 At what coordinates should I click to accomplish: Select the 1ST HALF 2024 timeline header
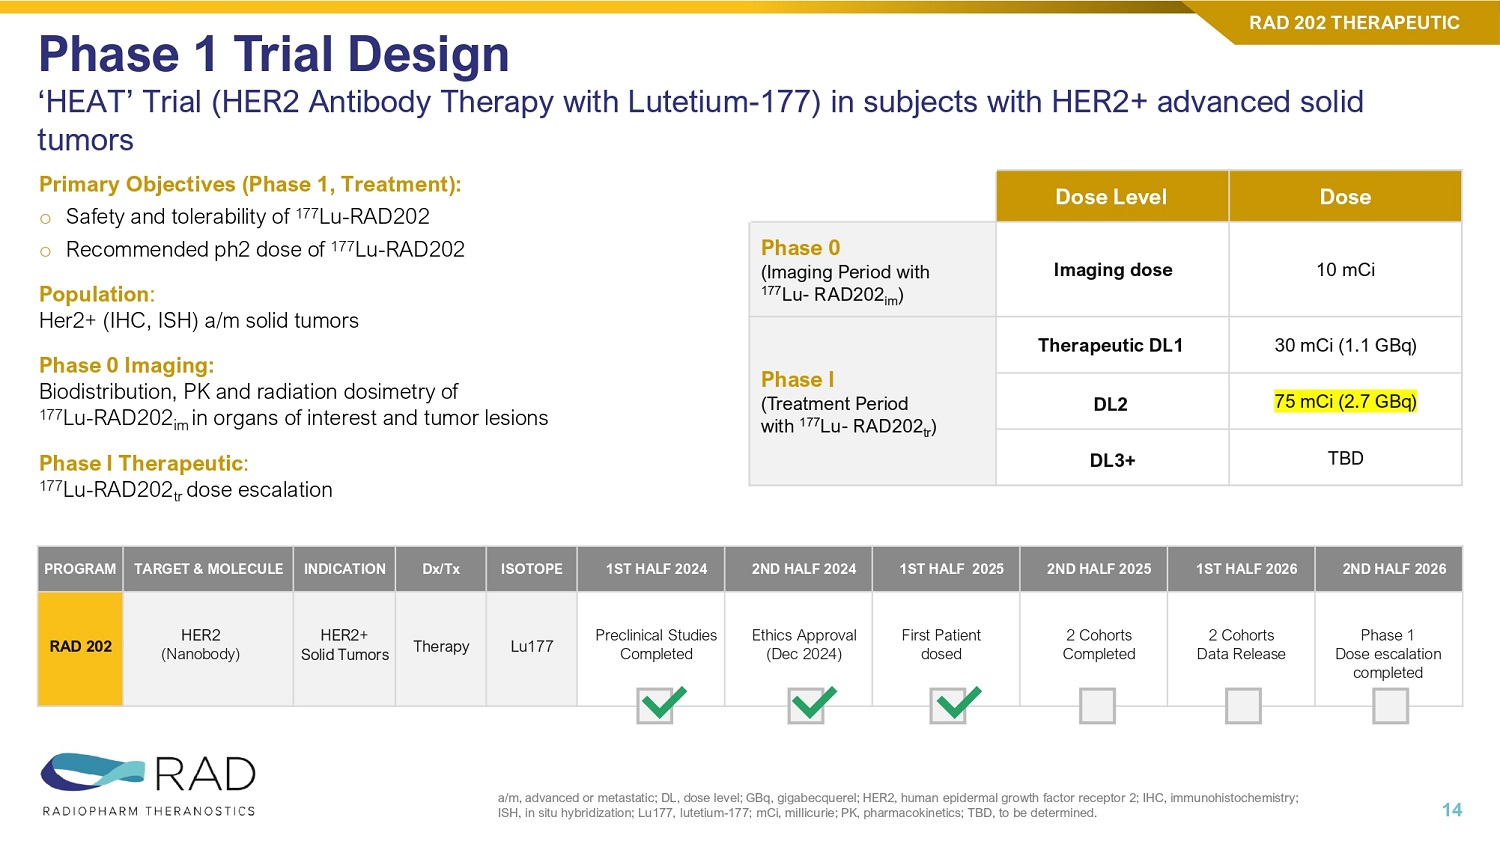[x=656, y=569]
